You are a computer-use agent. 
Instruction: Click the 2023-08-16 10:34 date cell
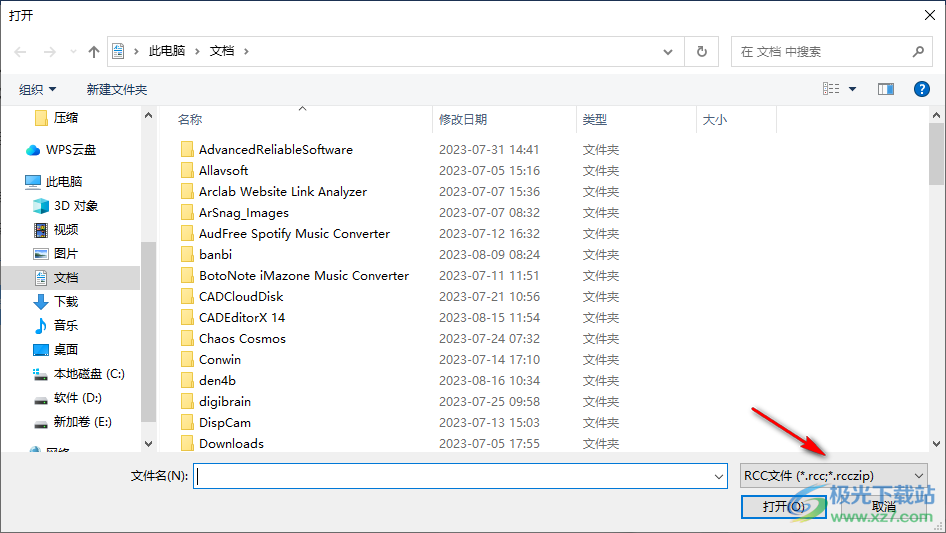pos(489,381)
